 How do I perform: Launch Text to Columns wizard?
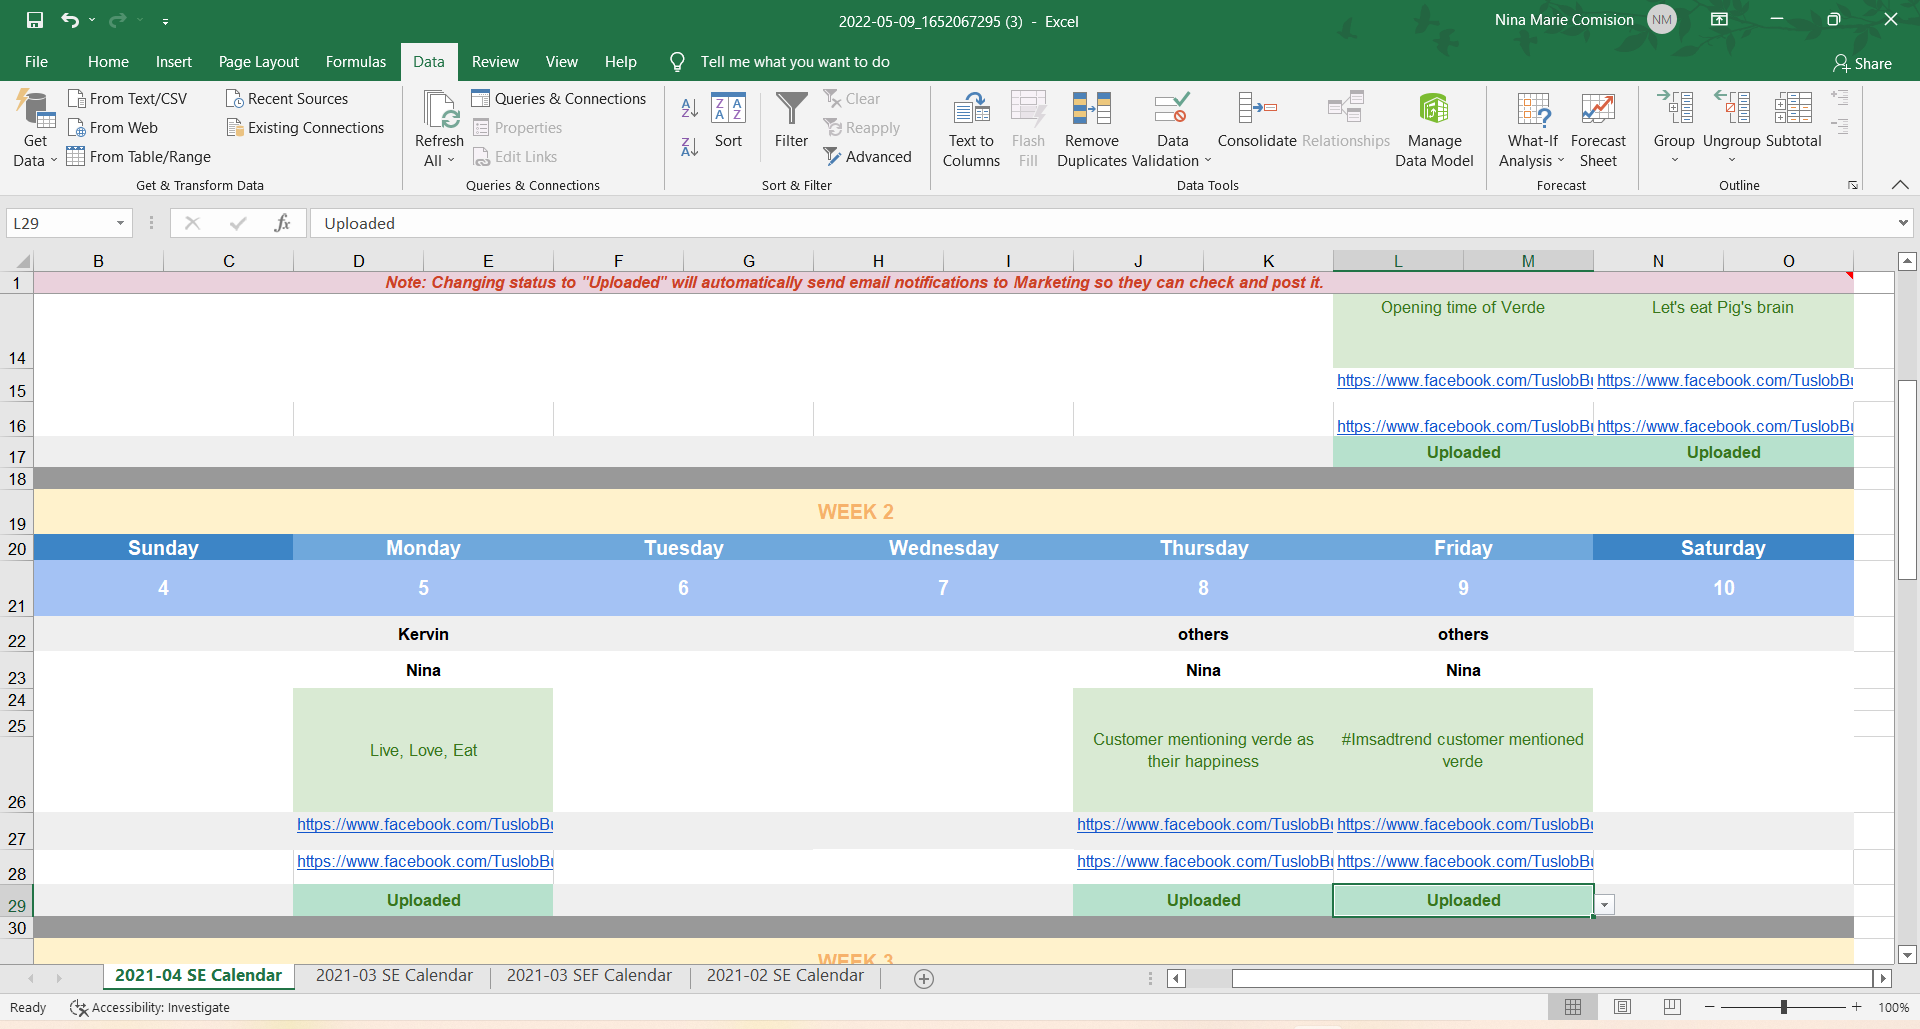tap(971, 129)
